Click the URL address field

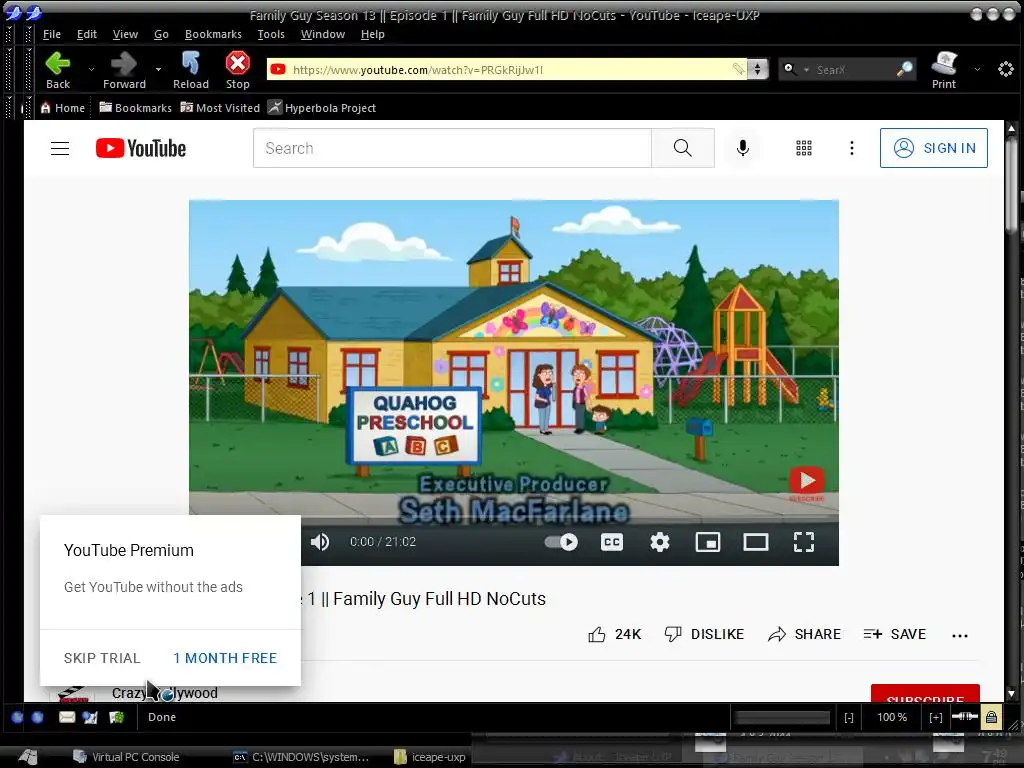point(509,69)
